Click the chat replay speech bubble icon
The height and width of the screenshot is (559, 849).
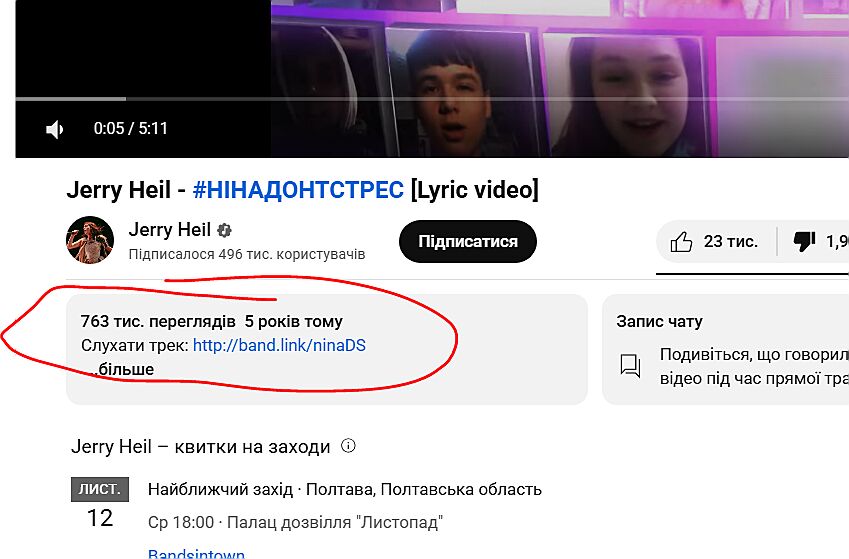coord(630,366)
